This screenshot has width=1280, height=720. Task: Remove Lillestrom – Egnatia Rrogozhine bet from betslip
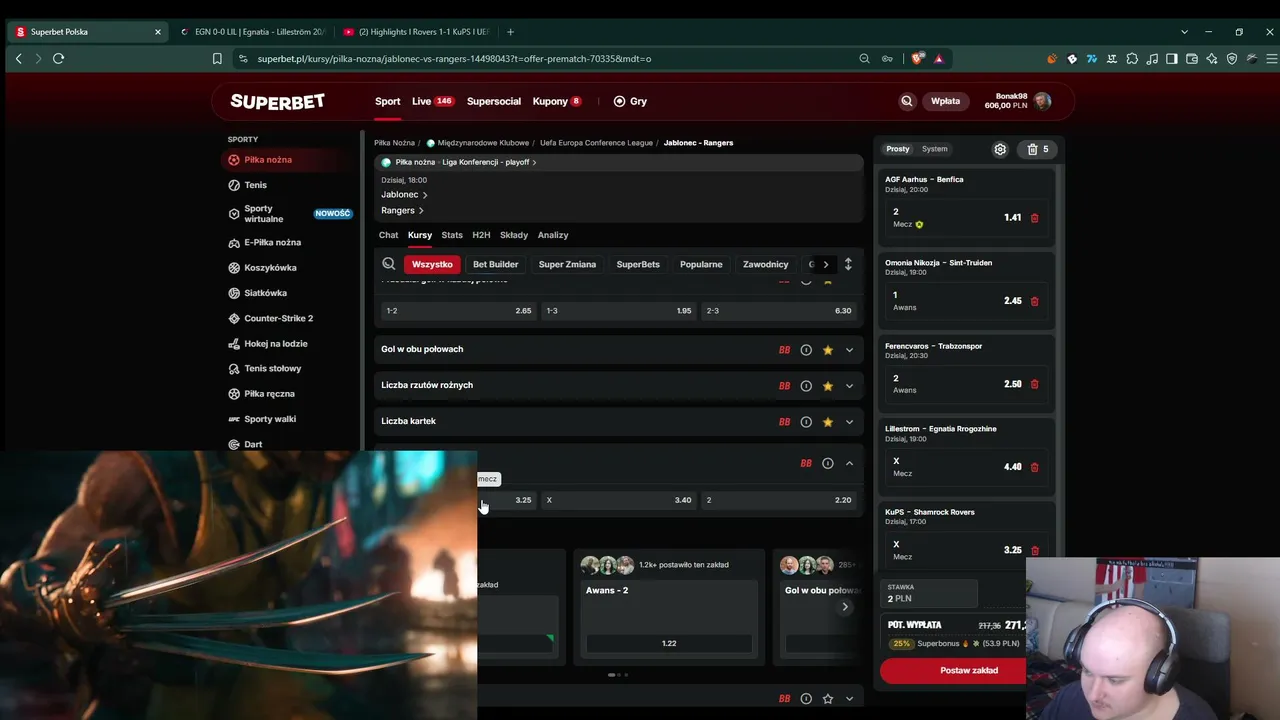1035,467
